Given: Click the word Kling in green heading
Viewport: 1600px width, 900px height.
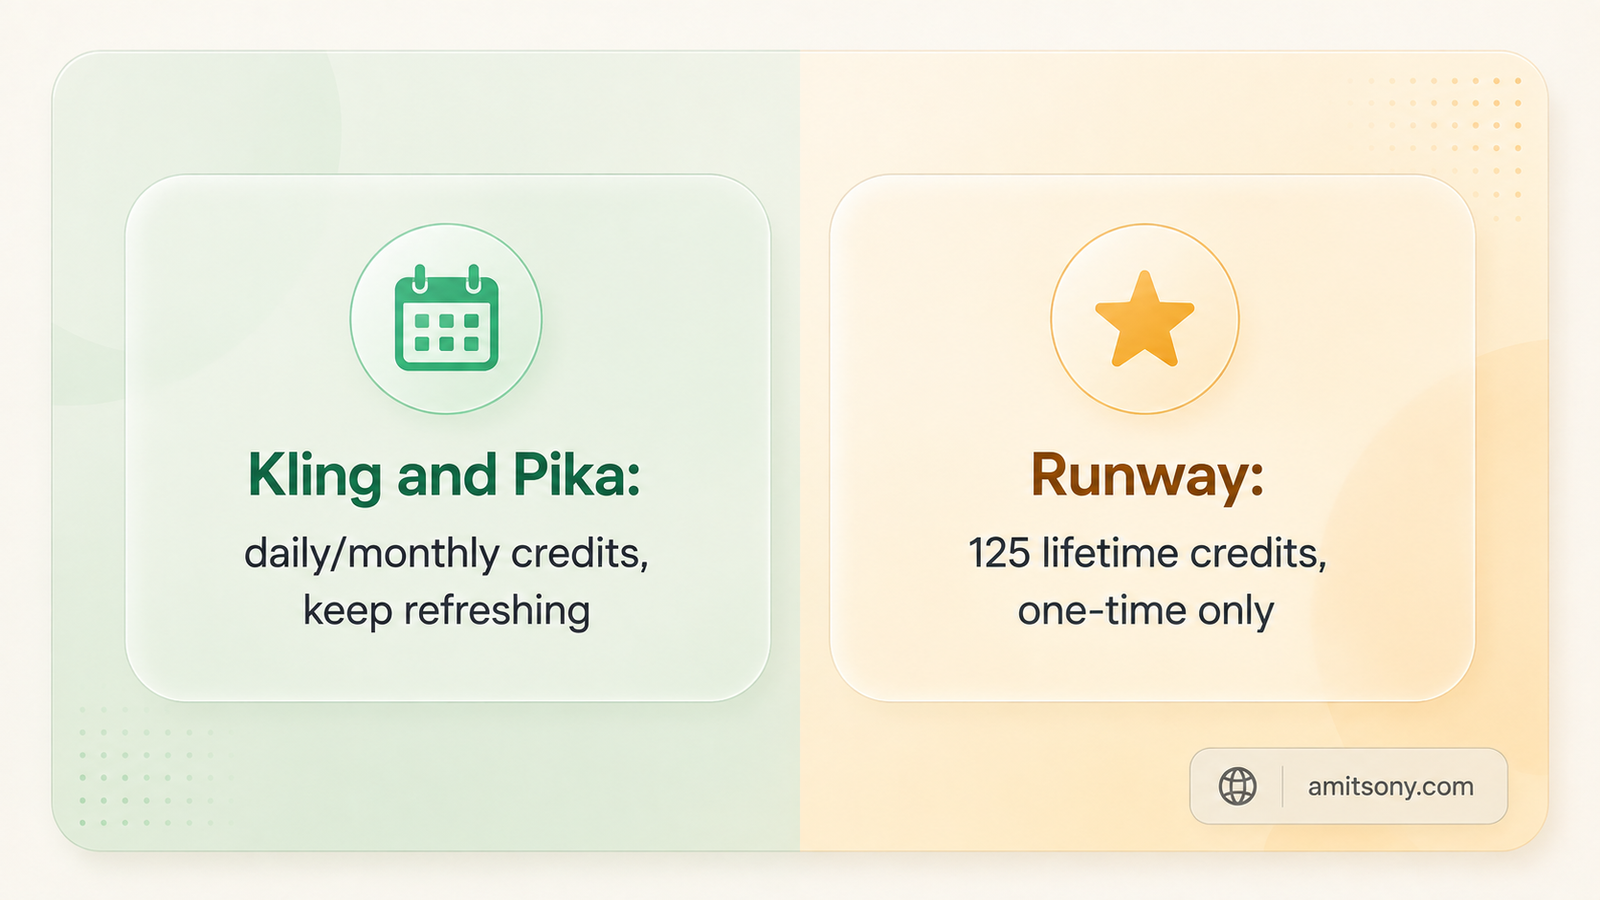Looking at the screenshot, I should 315,476.
